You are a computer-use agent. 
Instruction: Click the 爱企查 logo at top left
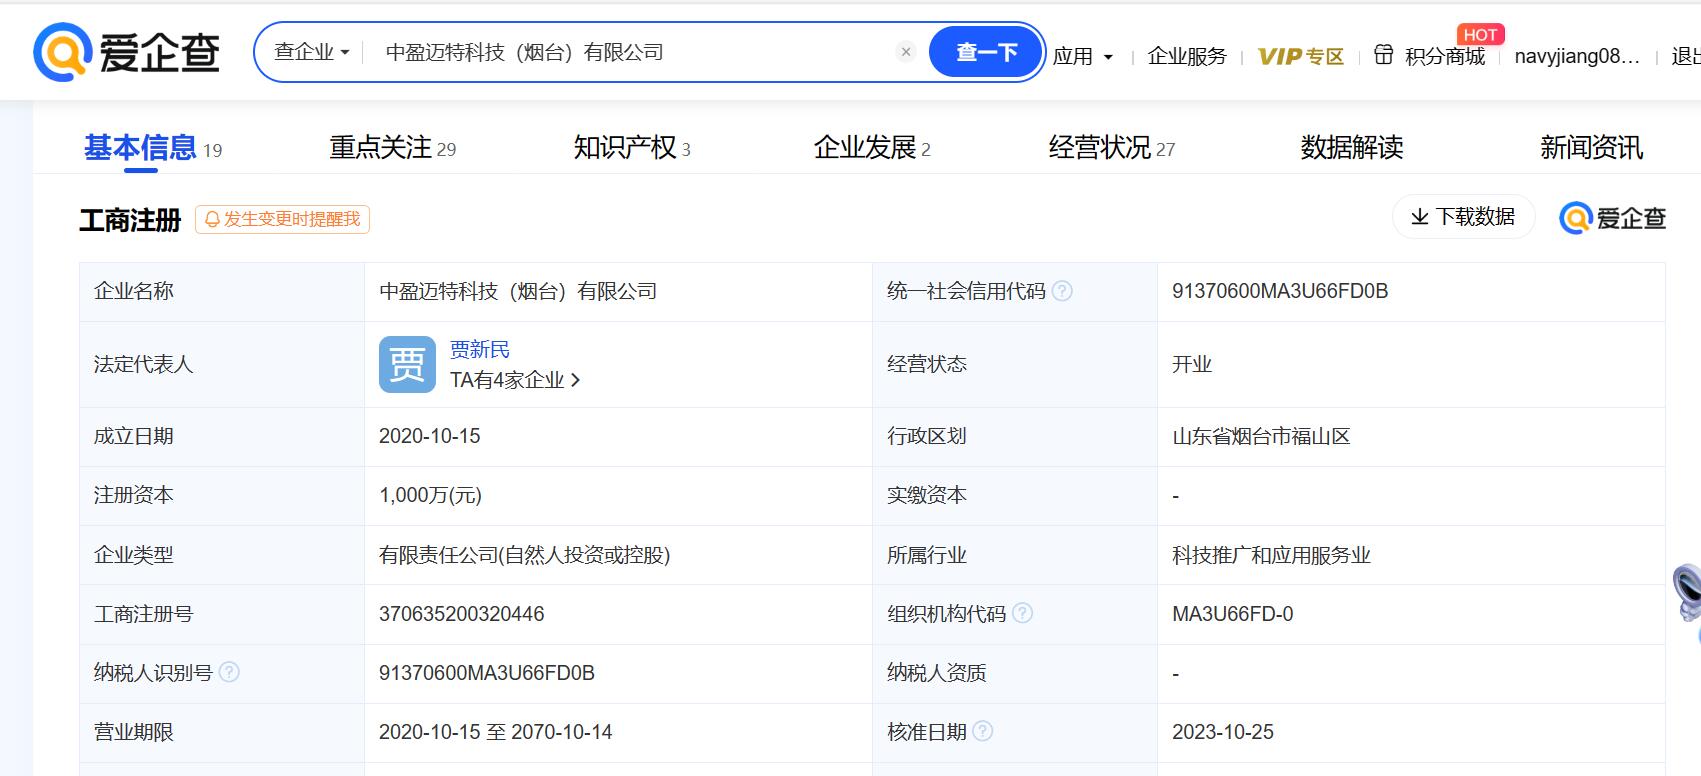click(x=126, y=52)
